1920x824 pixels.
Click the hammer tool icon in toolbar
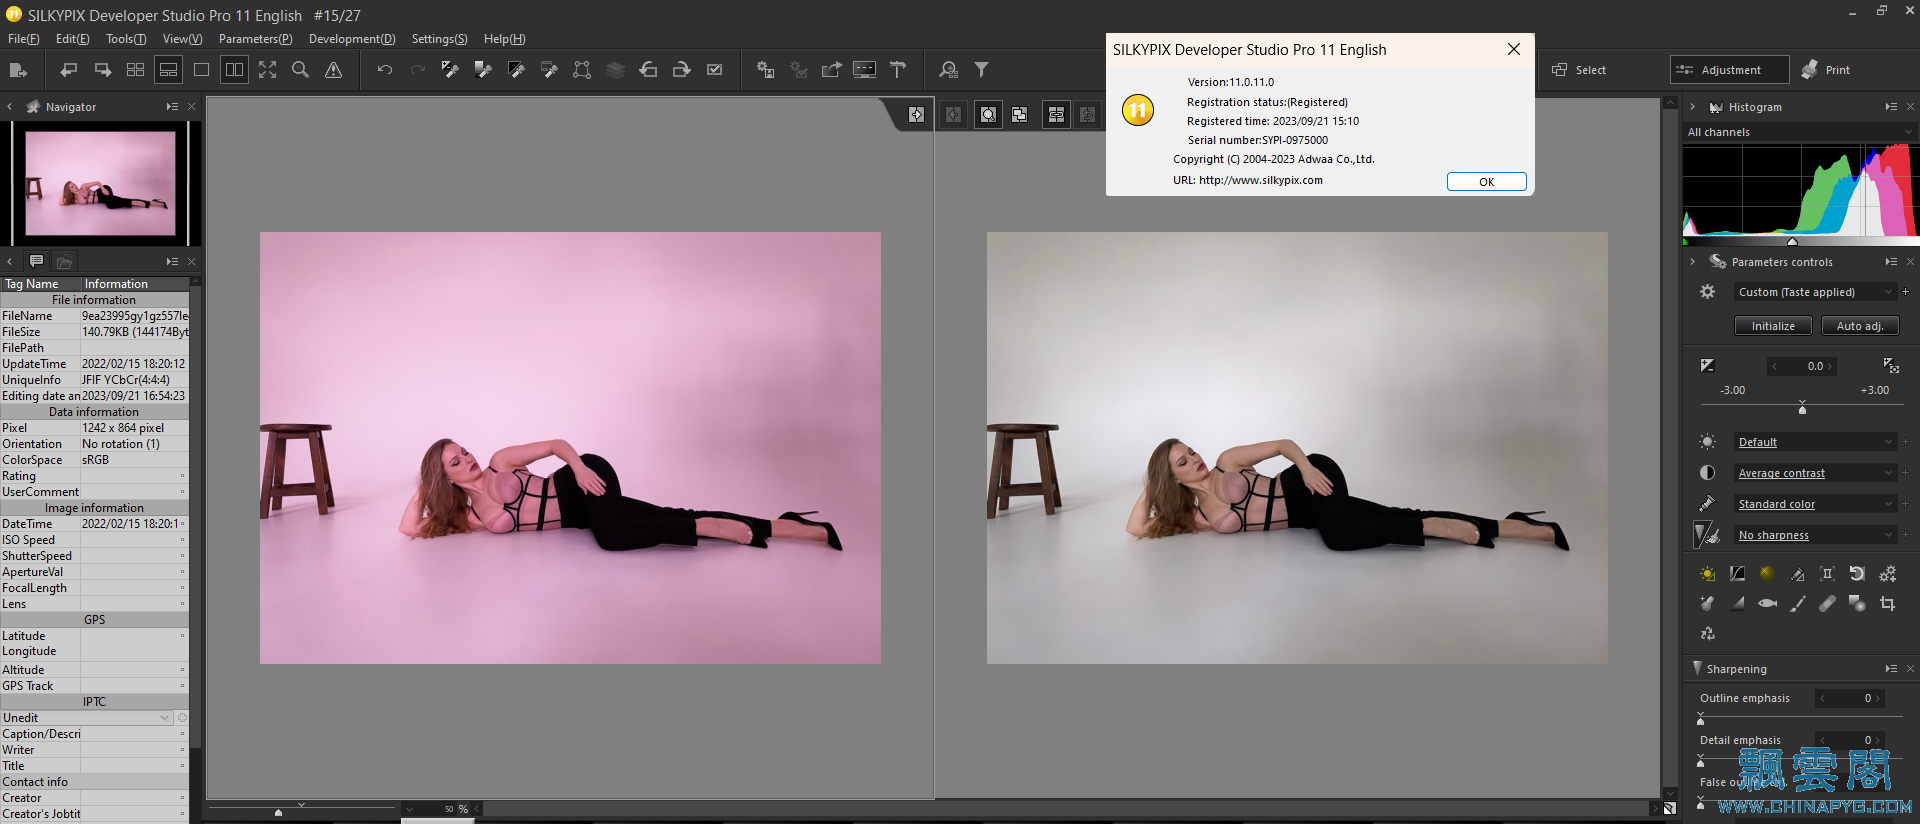[x=898, y=70]
